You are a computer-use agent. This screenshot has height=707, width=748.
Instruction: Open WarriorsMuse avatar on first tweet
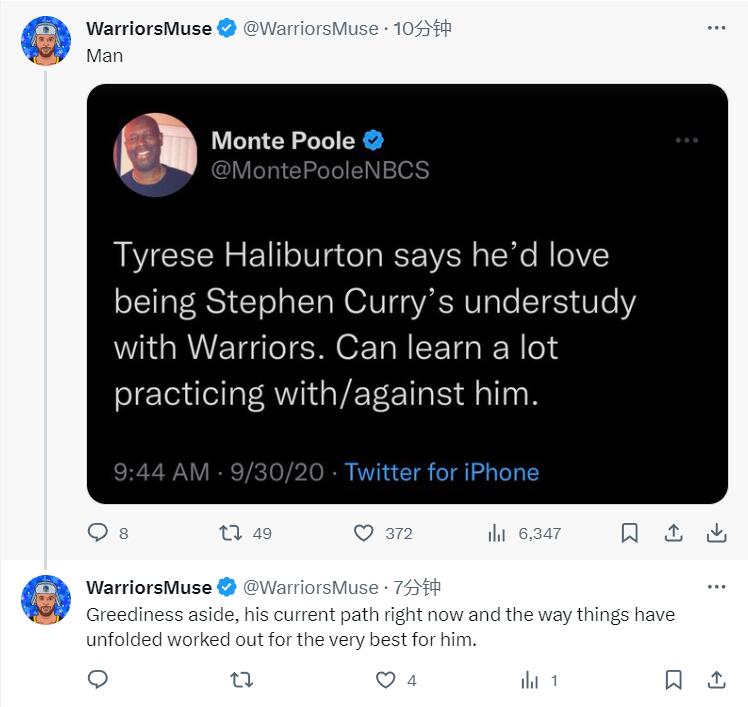pos(46,41)
